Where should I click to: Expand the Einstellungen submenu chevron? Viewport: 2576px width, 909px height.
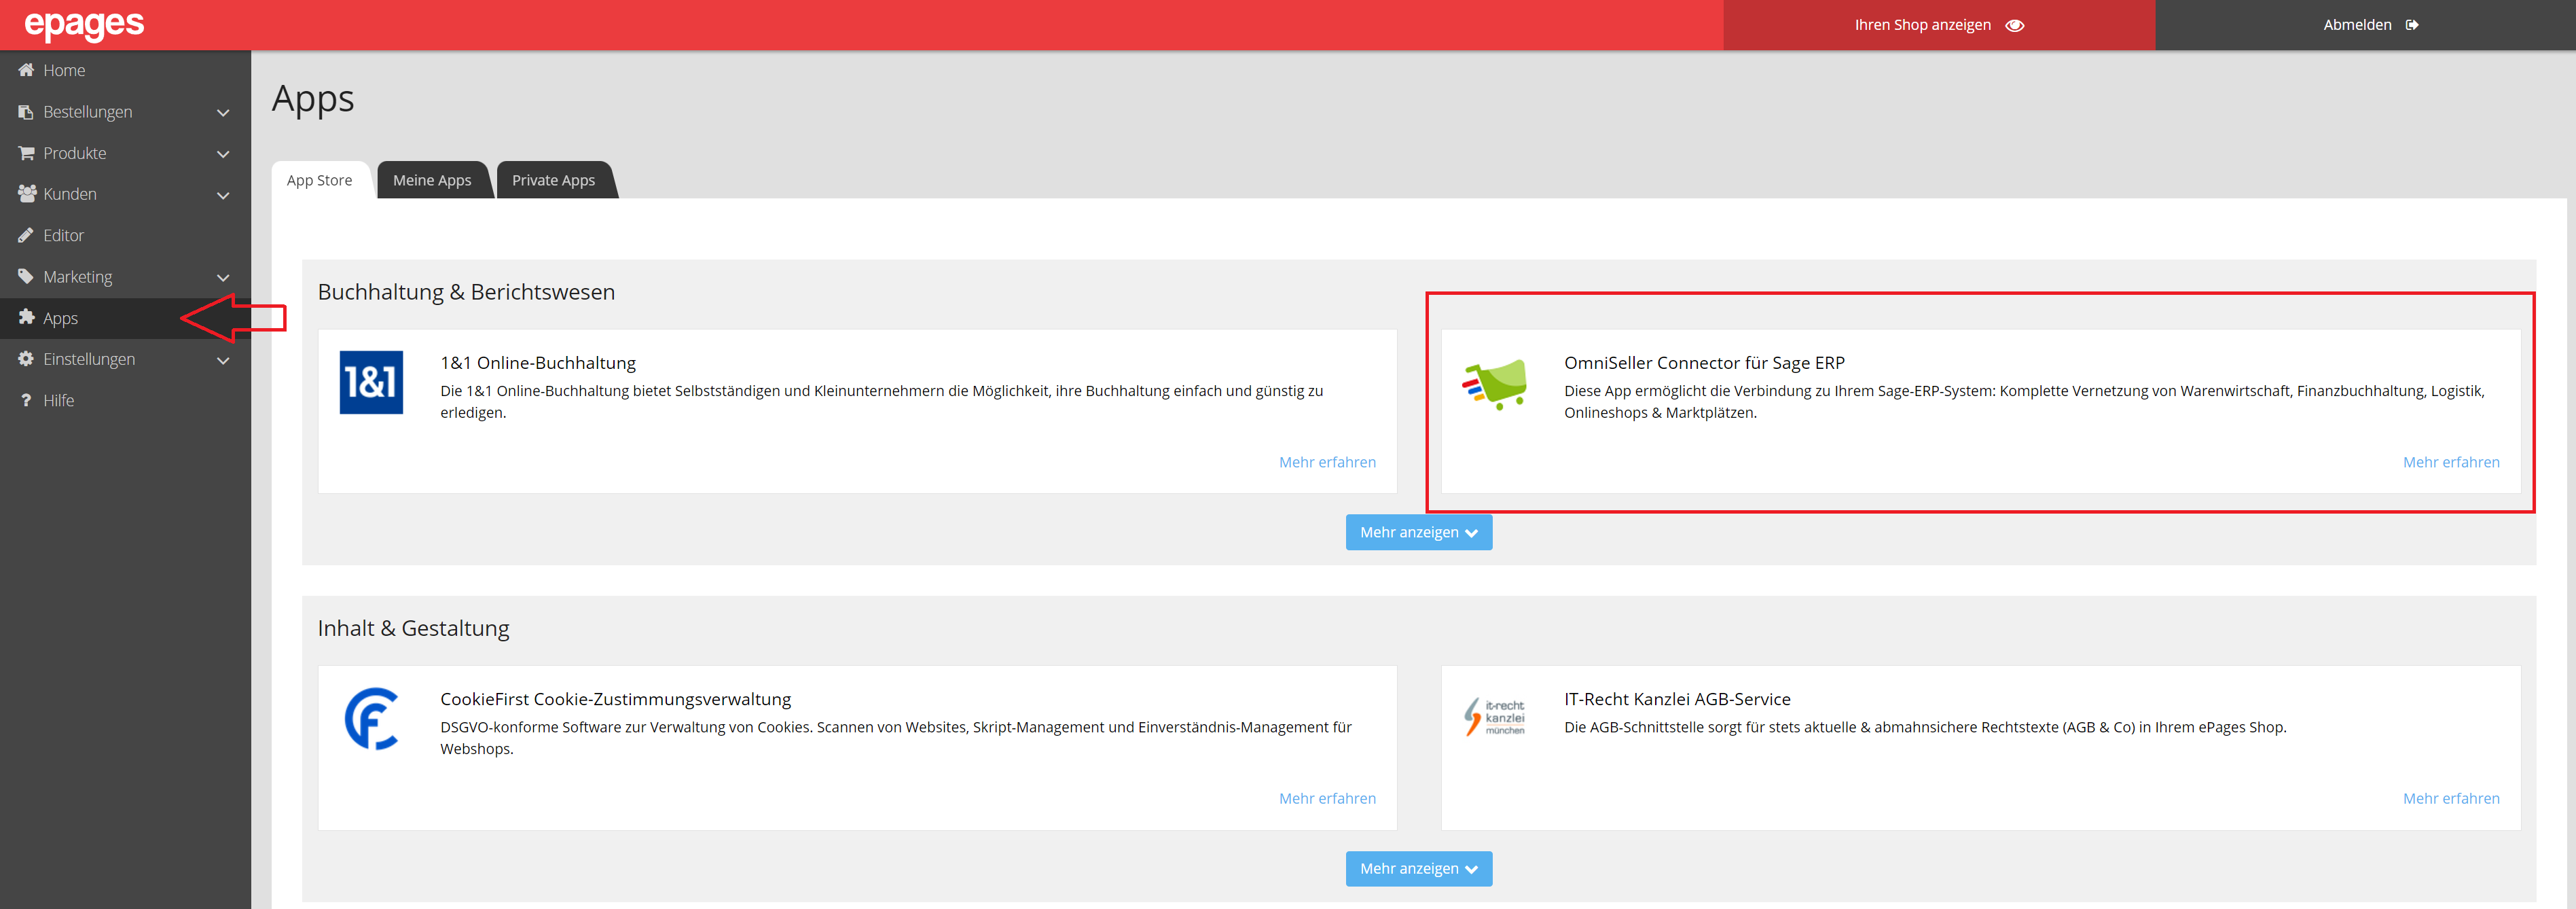pyautogui.click(x=223, y=360)
